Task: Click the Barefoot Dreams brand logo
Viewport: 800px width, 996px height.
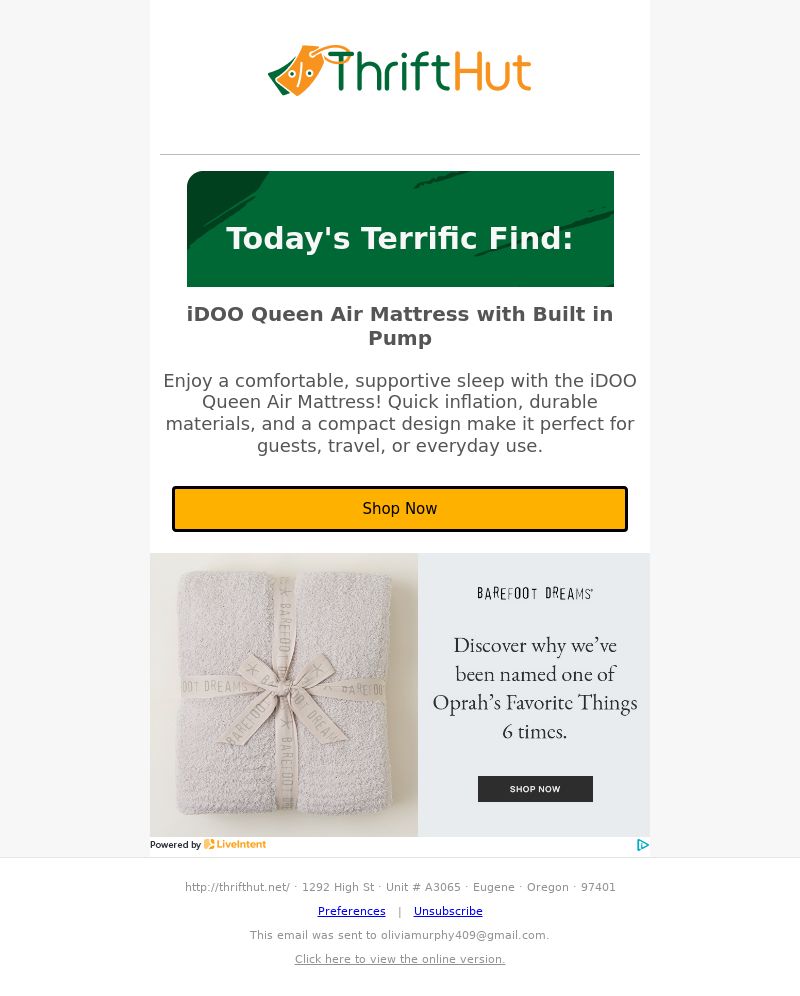Action: point(534,593)
